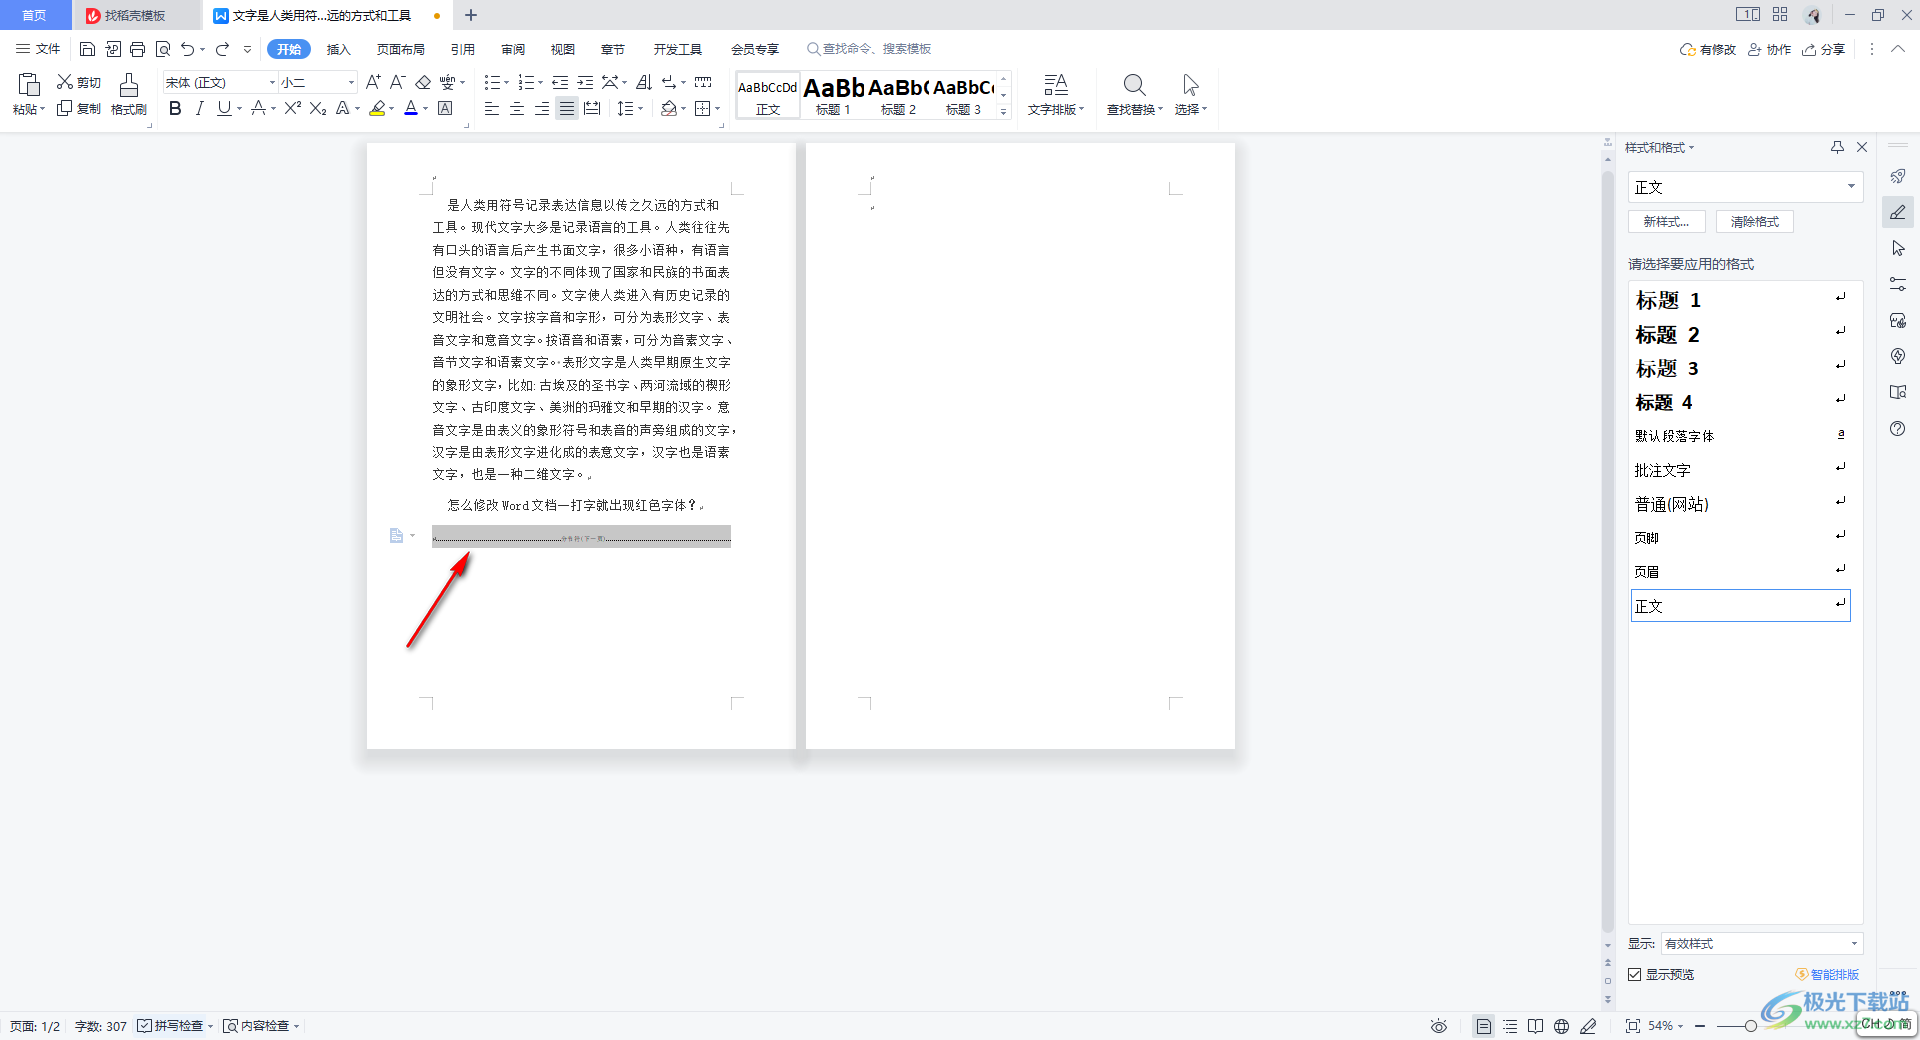Switch to the 审阅 ribbon tab
This screenshot has height=1040, width=1920.
click(513, 49)
